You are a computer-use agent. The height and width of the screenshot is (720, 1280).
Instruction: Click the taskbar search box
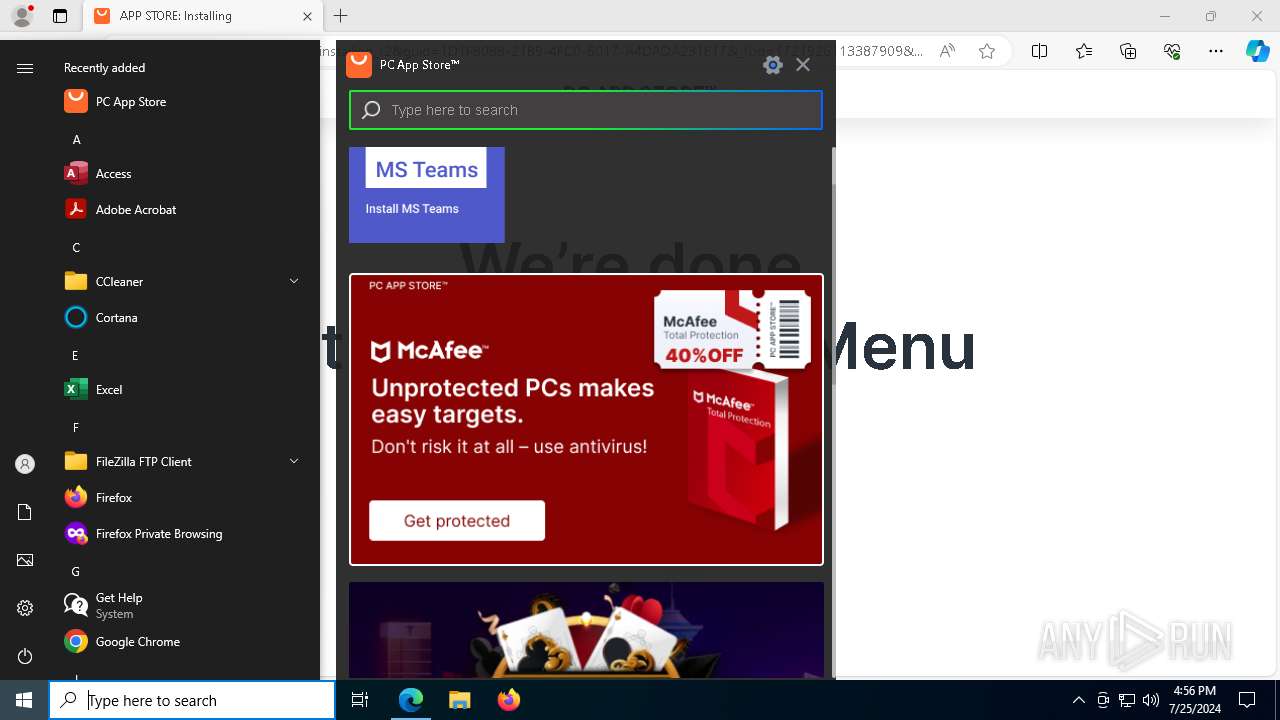point(192,700)
